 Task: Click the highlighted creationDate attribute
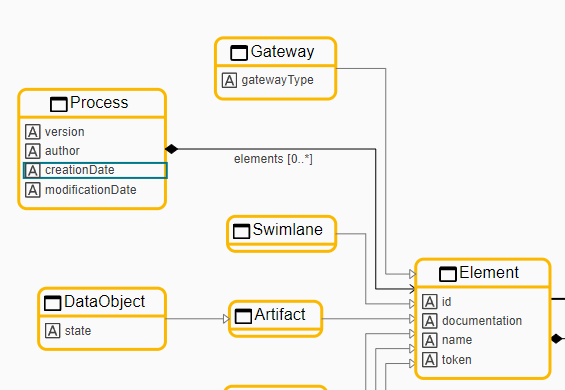95,170
